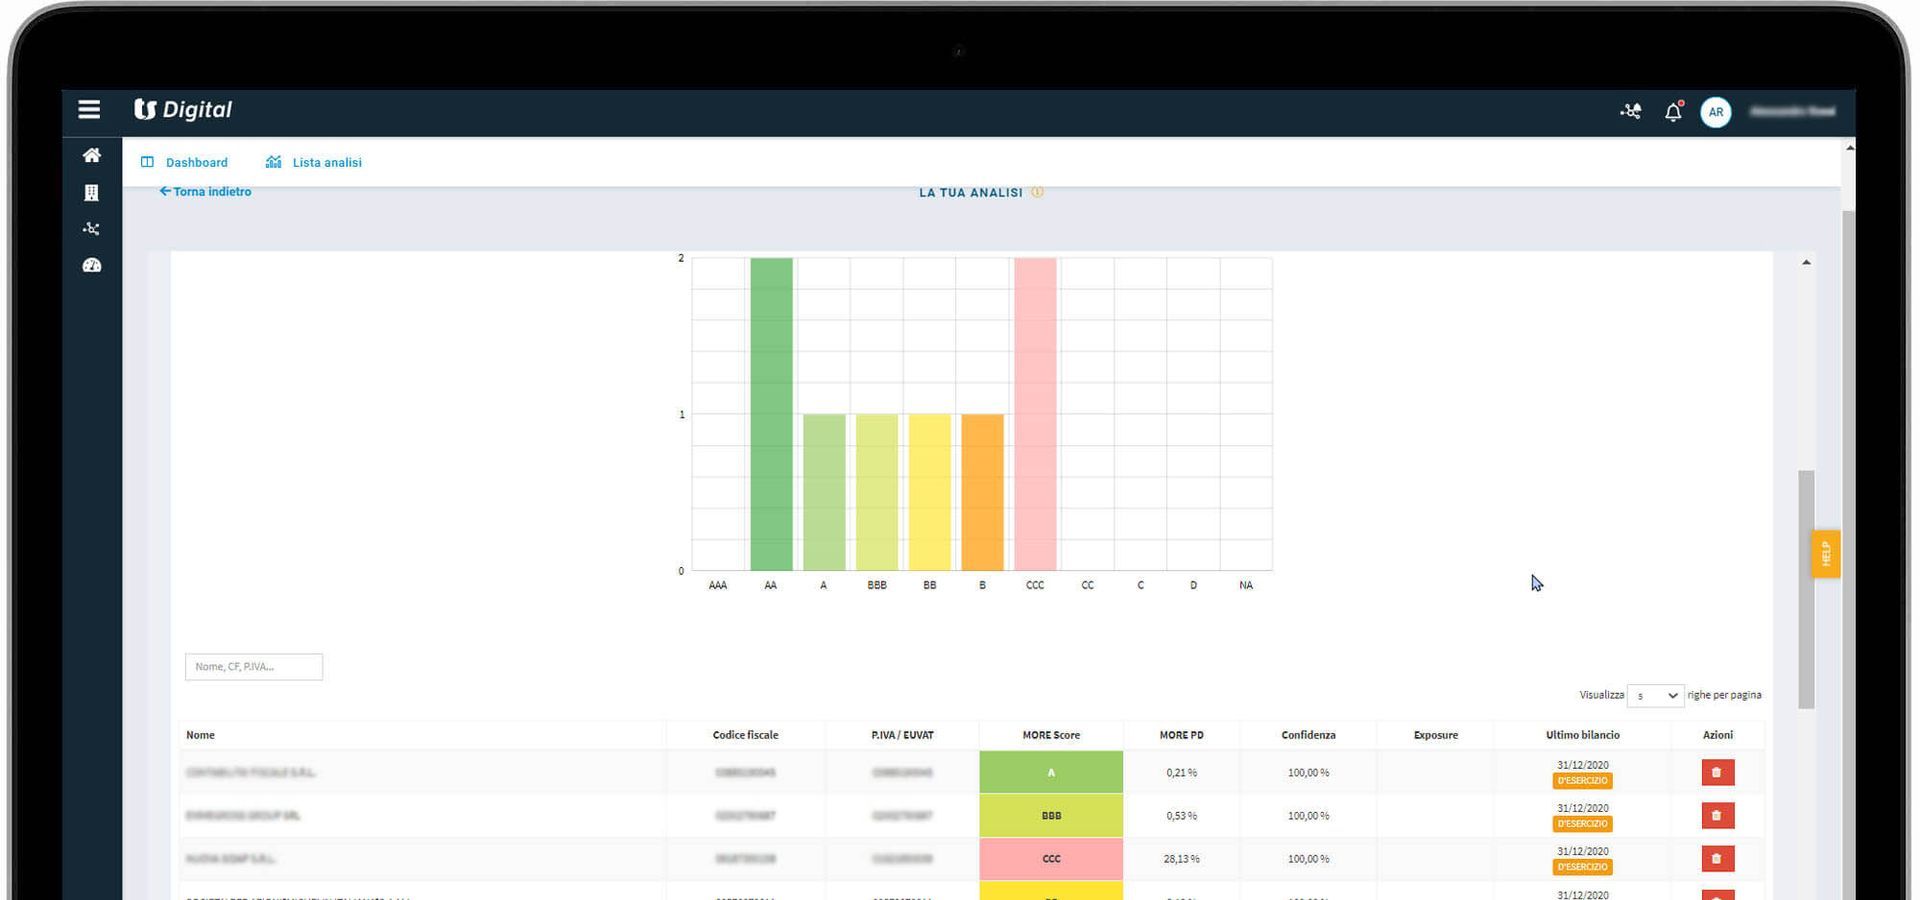This screenshot has width=1920, height=900.
Task: Delete the row with MORE Score CCC
Action: [1718, 858]
